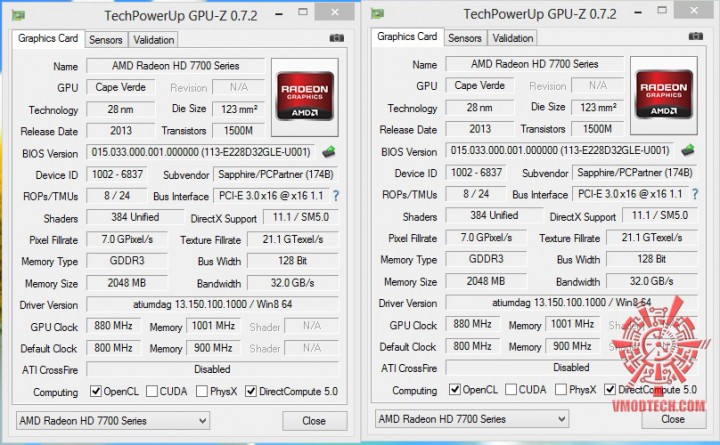Click 11.1 / SM5.0 DirectX field left window

click(301, 217)
